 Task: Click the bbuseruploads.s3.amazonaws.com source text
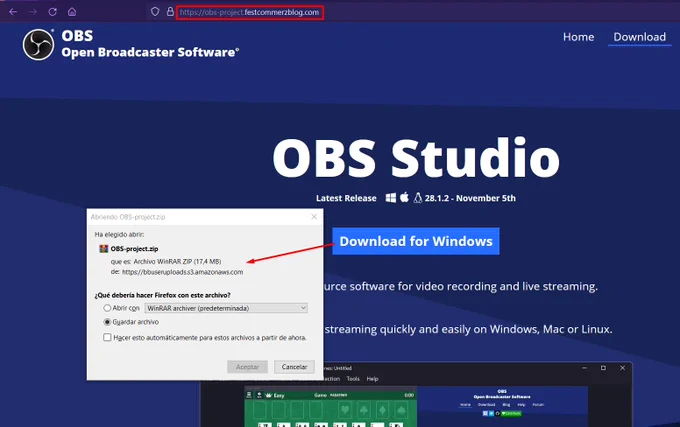pyautogui.click(x=182, y=272)
